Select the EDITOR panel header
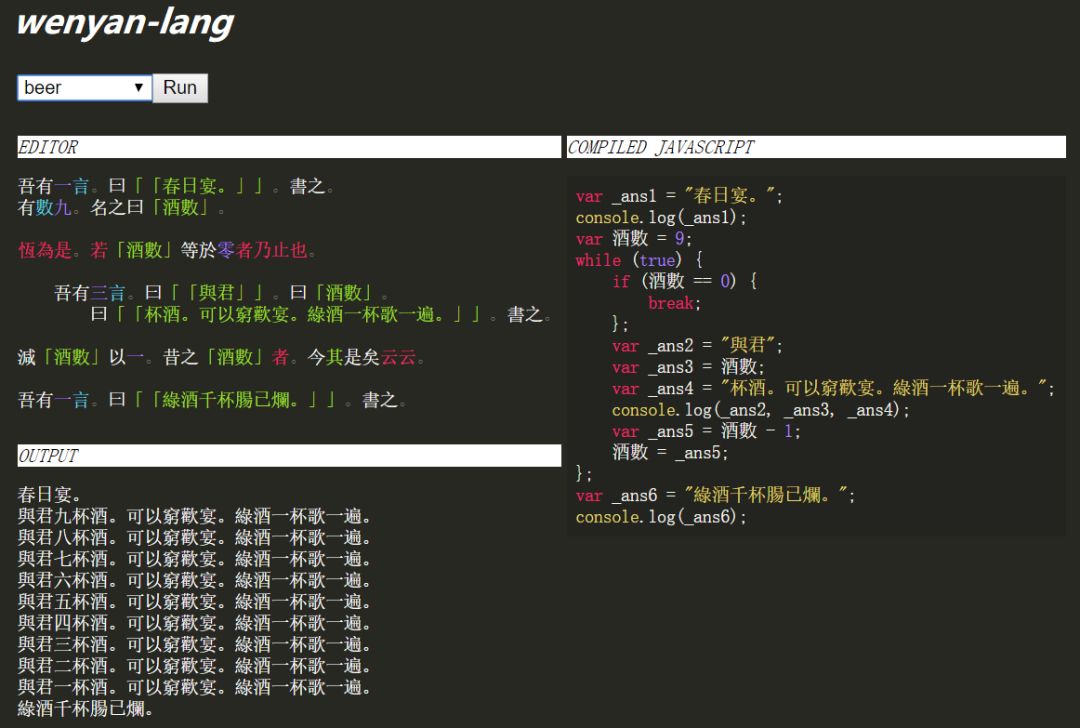Screen dimensions: 1080x728 pos(289,147)
